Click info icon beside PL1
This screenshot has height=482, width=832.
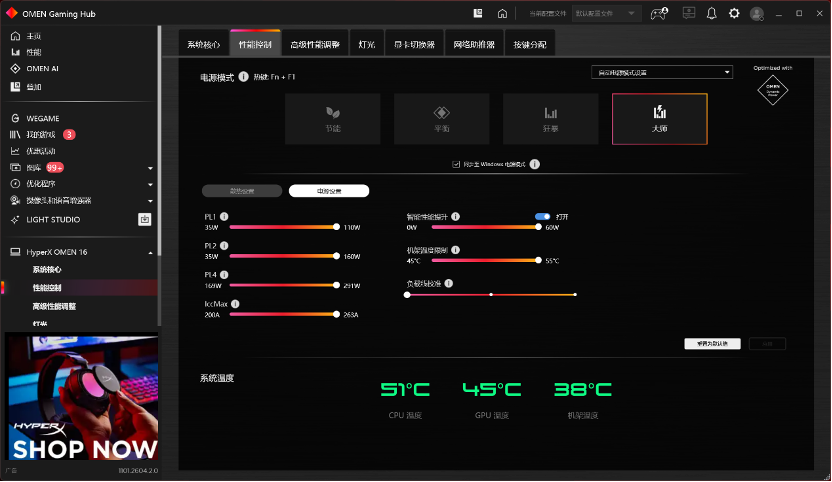click(x=224, y=217)
